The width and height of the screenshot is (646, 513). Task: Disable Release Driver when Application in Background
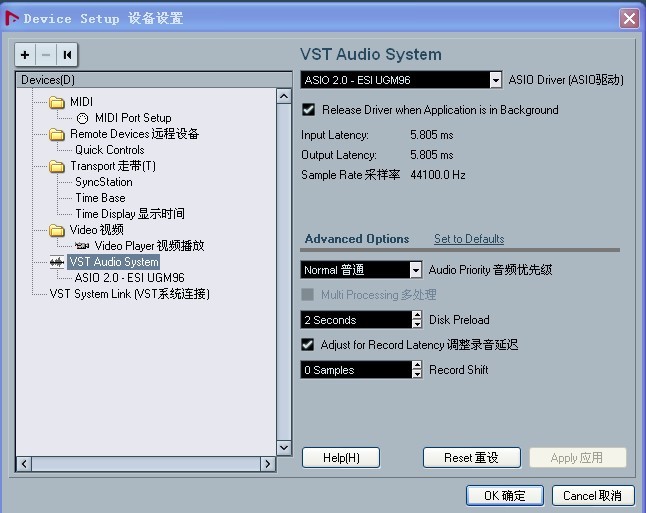308,110
